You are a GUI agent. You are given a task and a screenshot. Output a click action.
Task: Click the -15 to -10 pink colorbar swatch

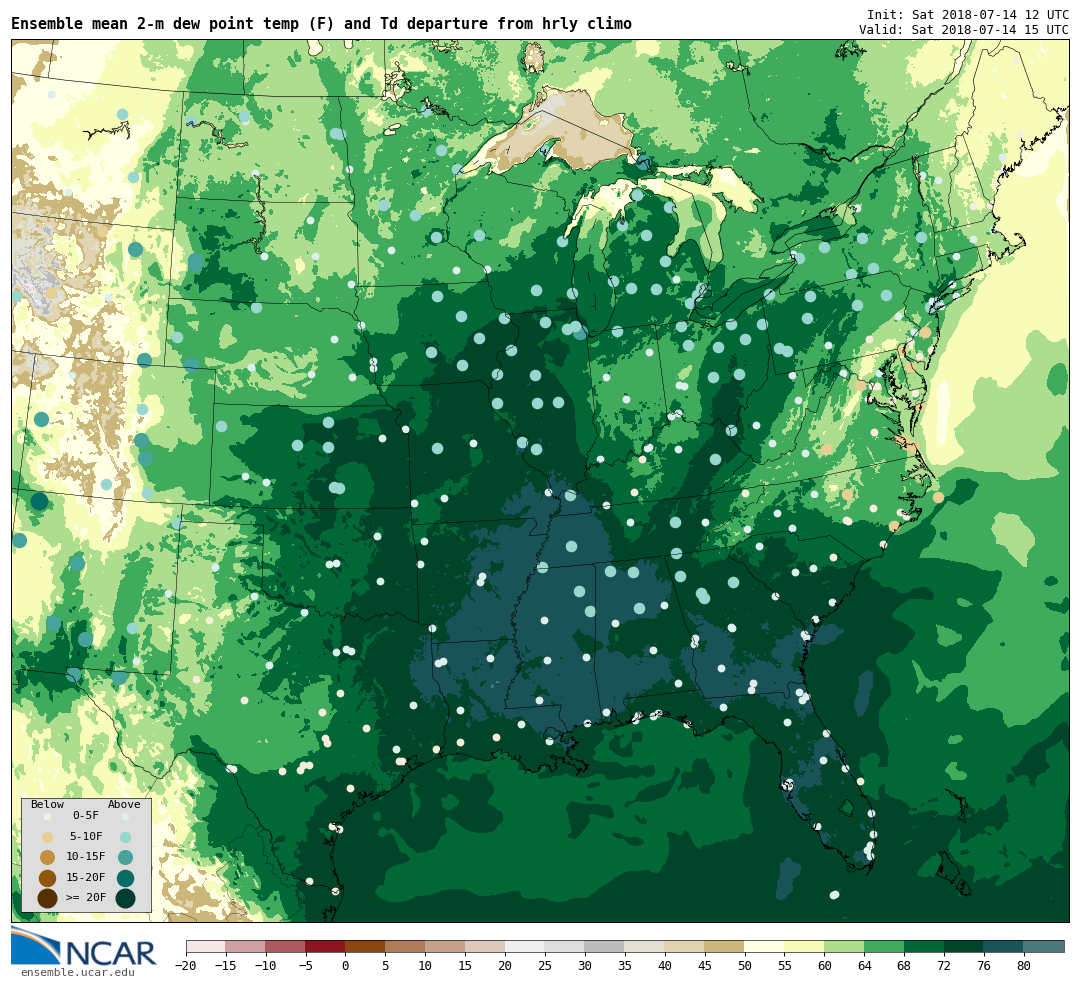point(246,947)
